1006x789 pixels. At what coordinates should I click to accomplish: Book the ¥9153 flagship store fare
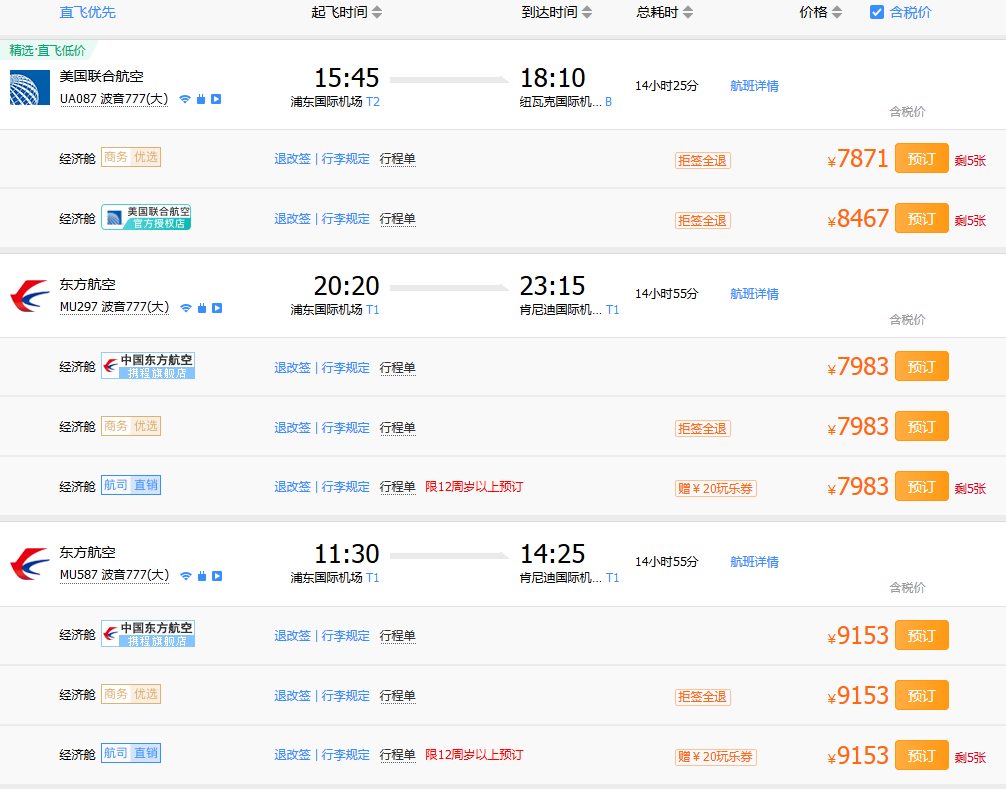[x=921, y=635]
